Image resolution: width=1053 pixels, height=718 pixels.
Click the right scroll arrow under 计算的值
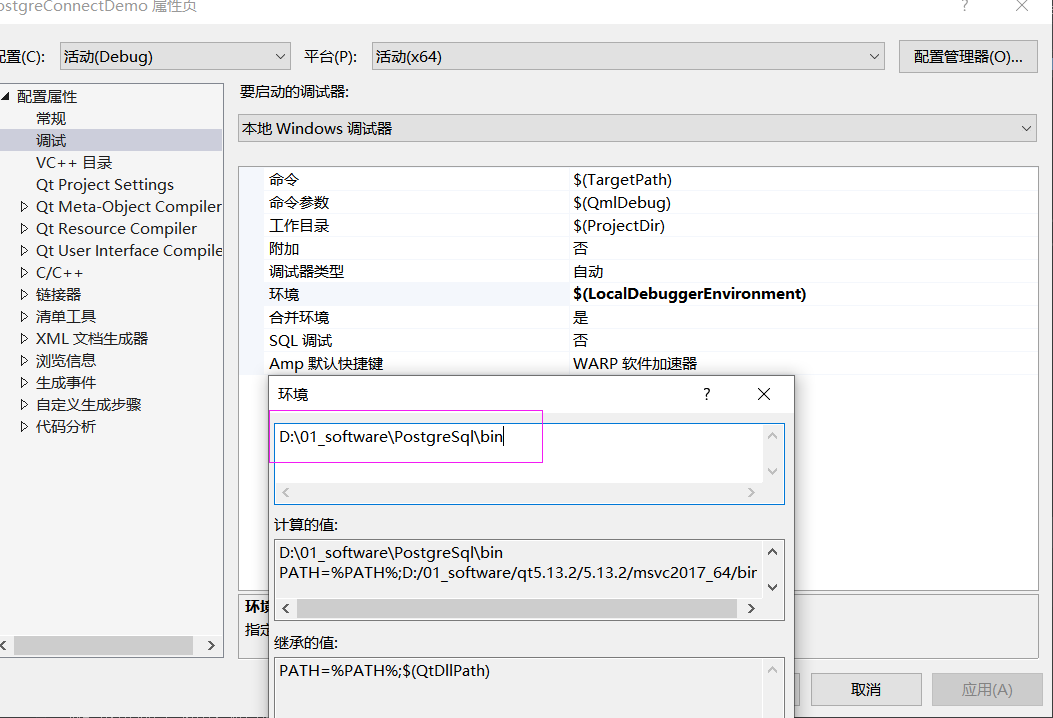point(751,608)
